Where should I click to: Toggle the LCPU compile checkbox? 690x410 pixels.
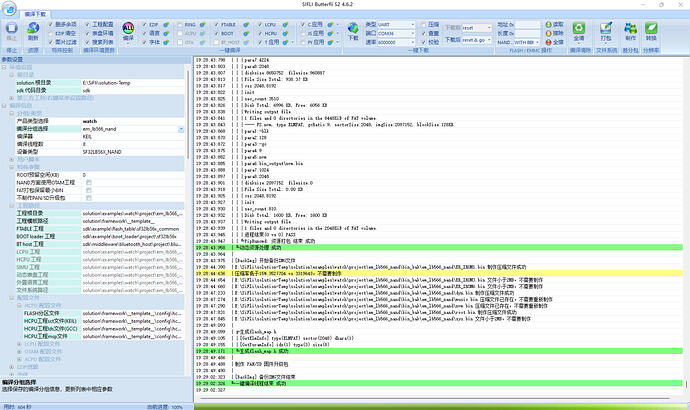click(x=260, y=25)
